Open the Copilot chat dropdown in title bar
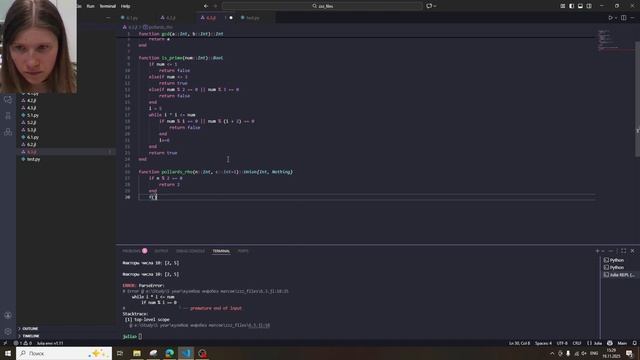640x360 pixels. point(431,6)
